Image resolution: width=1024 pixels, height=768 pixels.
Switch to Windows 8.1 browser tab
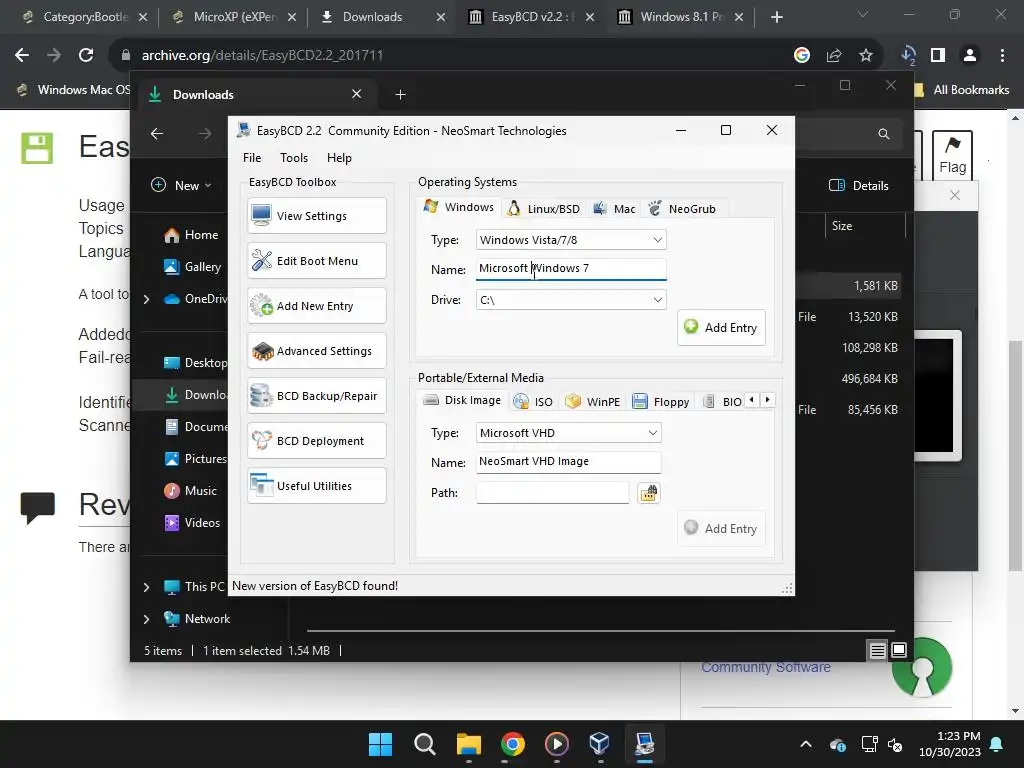coord(681,17)
